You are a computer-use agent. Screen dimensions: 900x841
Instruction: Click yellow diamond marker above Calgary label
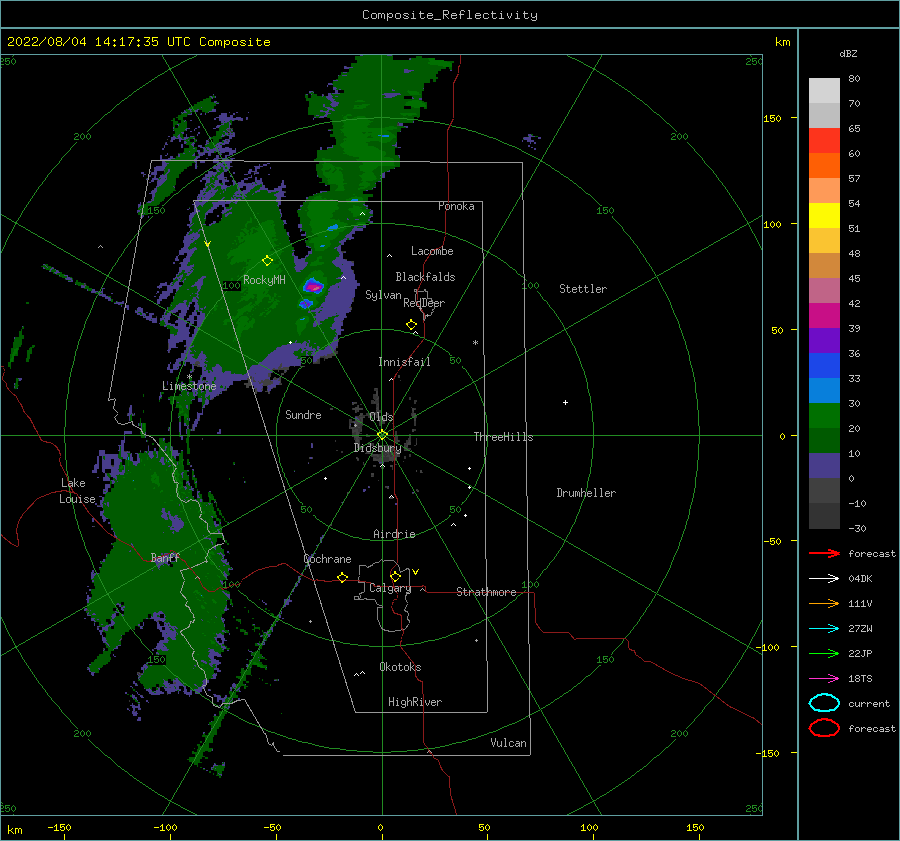coord(395,576)
